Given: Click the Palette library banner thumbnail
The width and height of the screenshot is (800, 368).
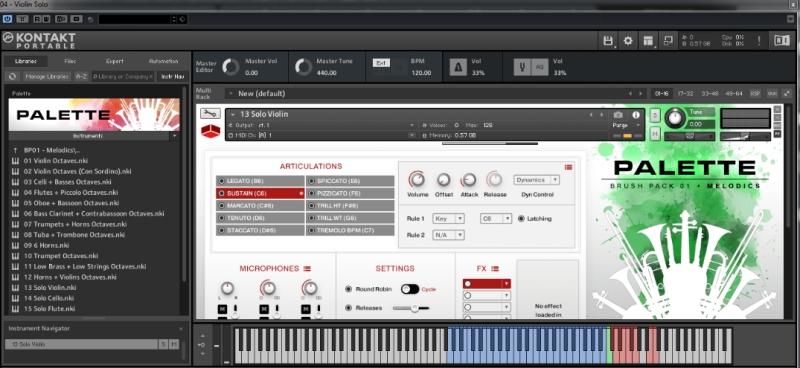Looking at the screenshot, I should click(94, 115).
